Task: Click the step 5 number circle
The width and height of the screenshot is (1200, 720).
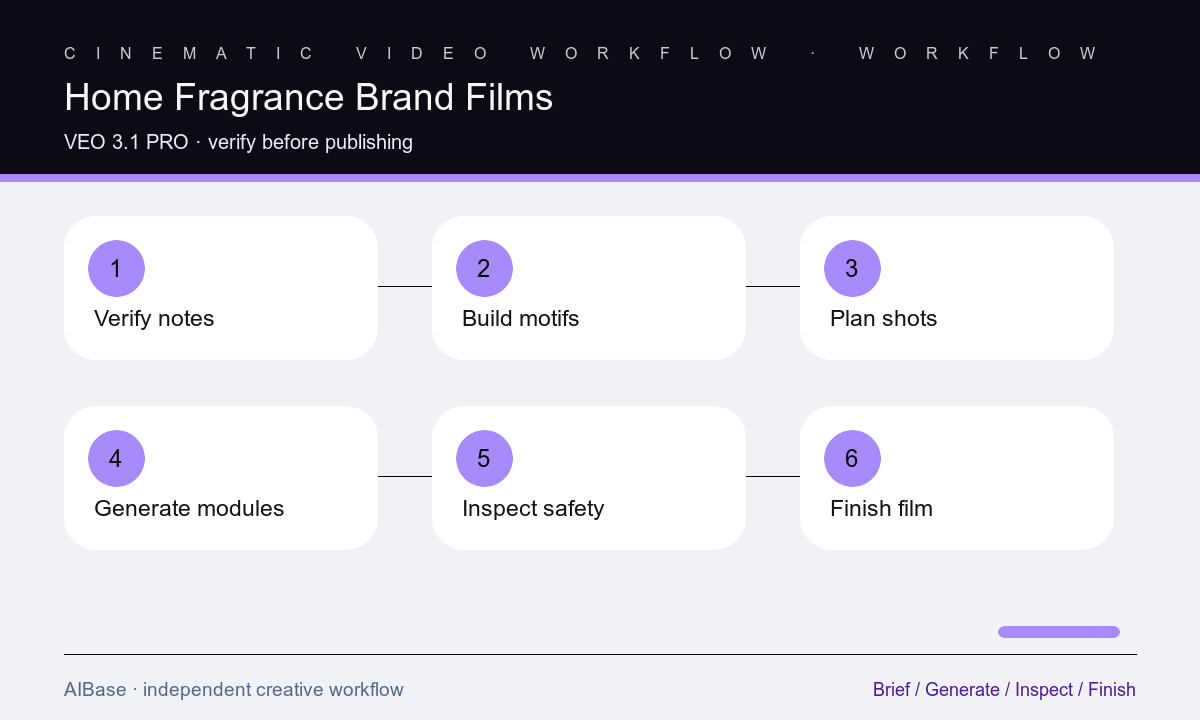Action: pyautogui.click(x=484, y=458)
